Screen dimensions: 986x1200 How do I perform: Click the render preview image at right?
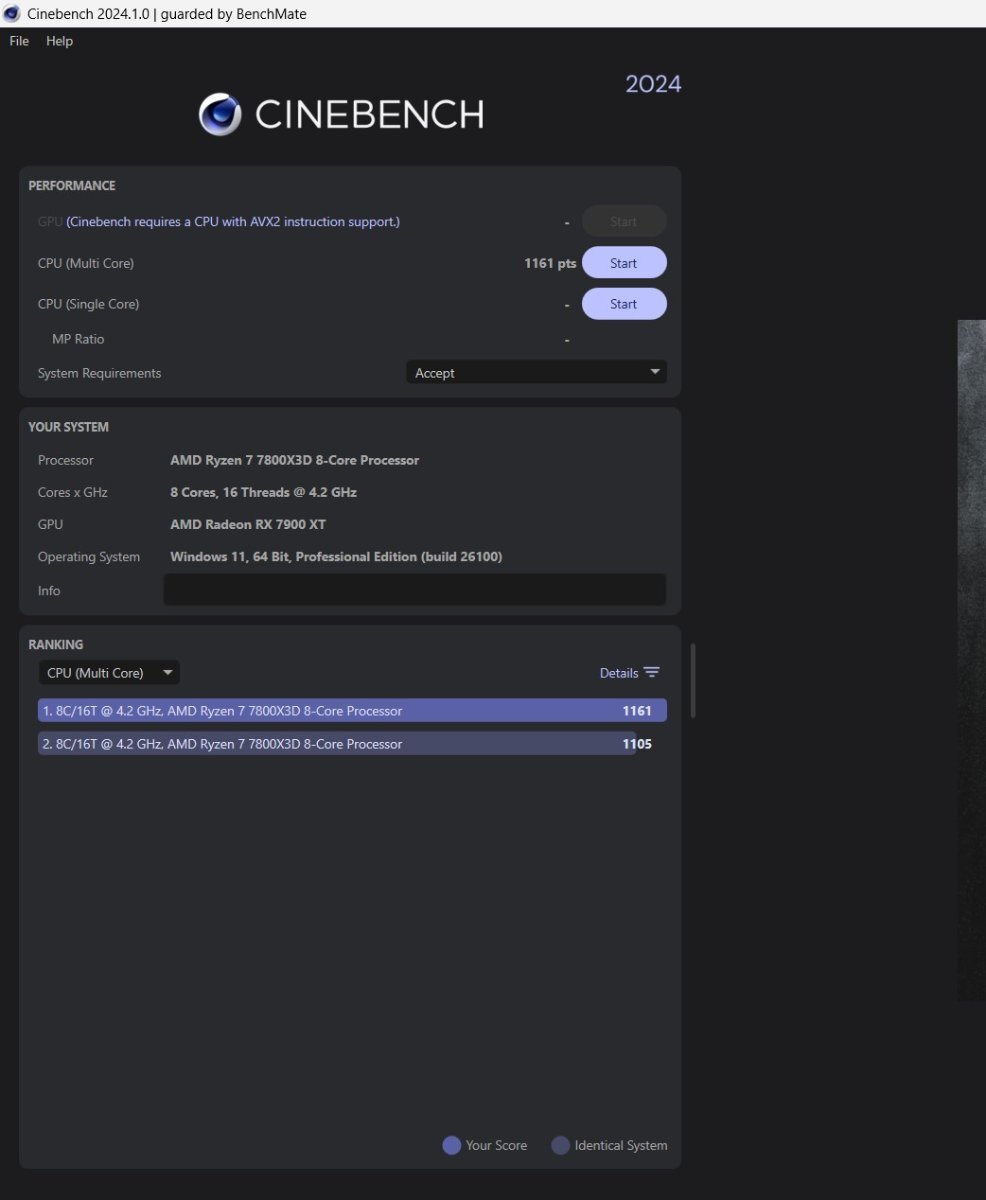click(972, 660)
